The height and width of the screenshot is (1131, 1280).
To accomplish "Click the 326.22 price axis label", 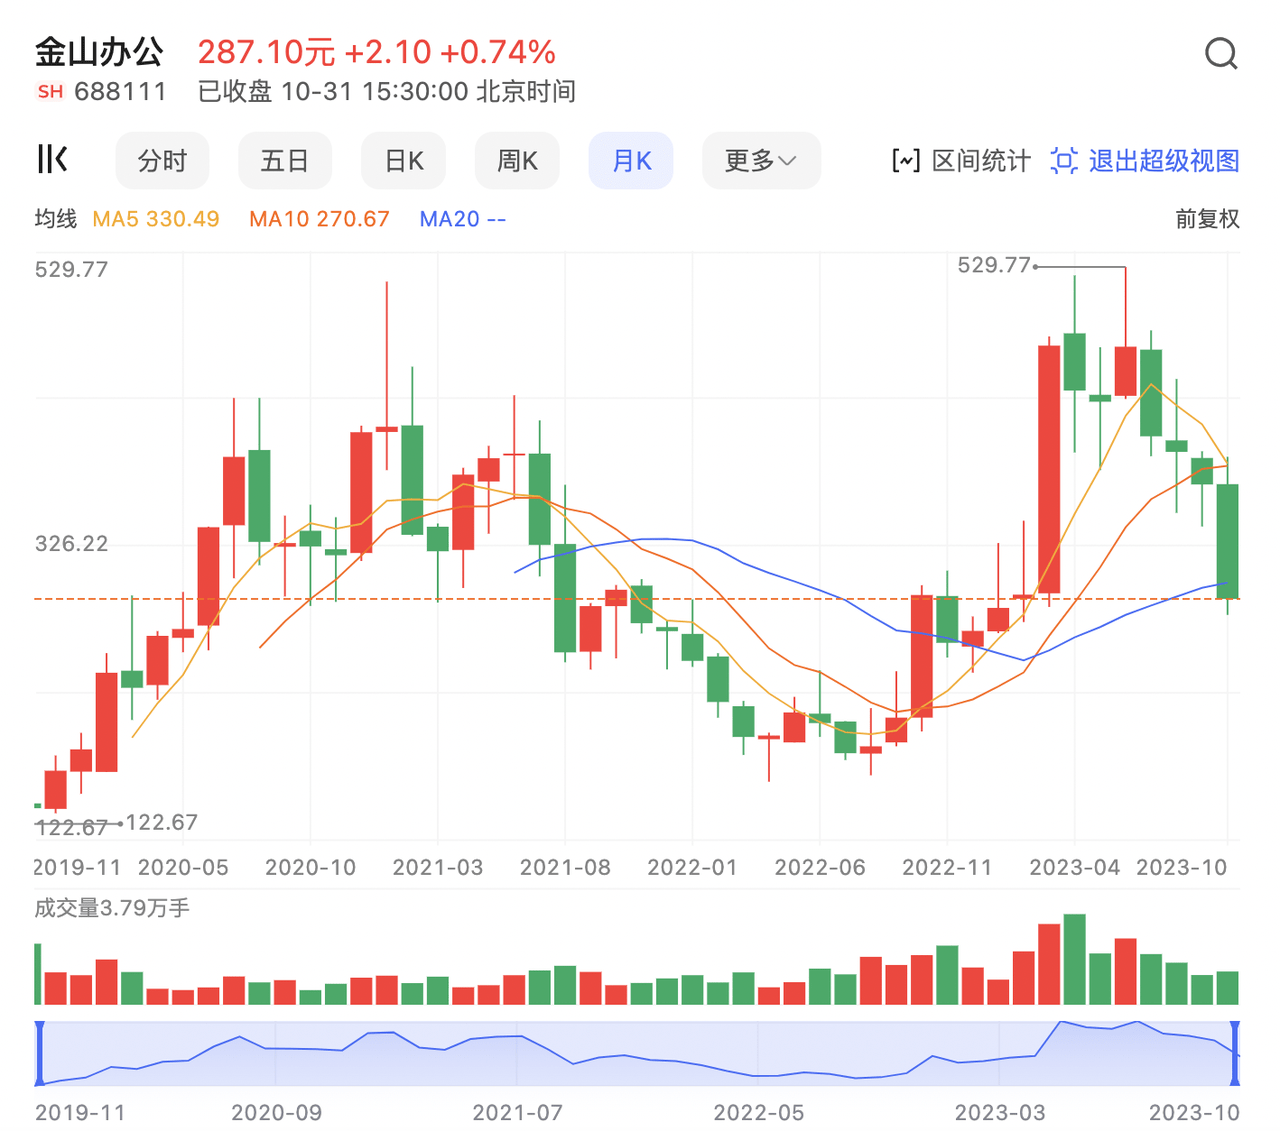I will (71, 544).
